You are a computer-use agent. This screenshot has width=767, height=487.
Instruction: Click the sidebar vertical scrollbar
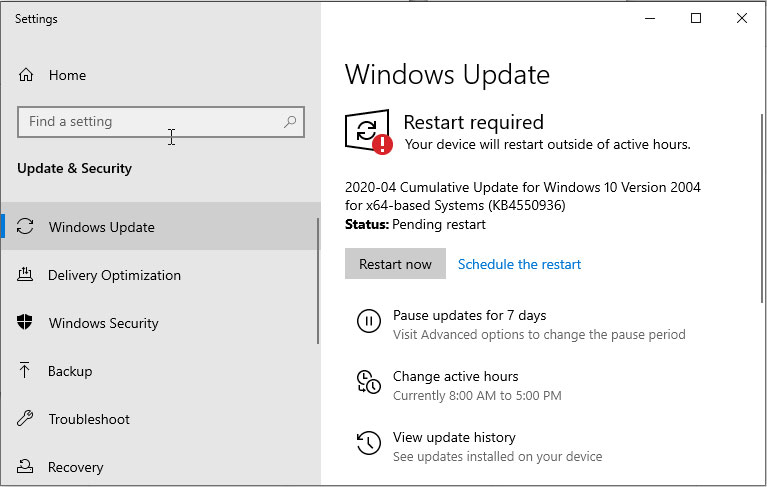[318, 281]
